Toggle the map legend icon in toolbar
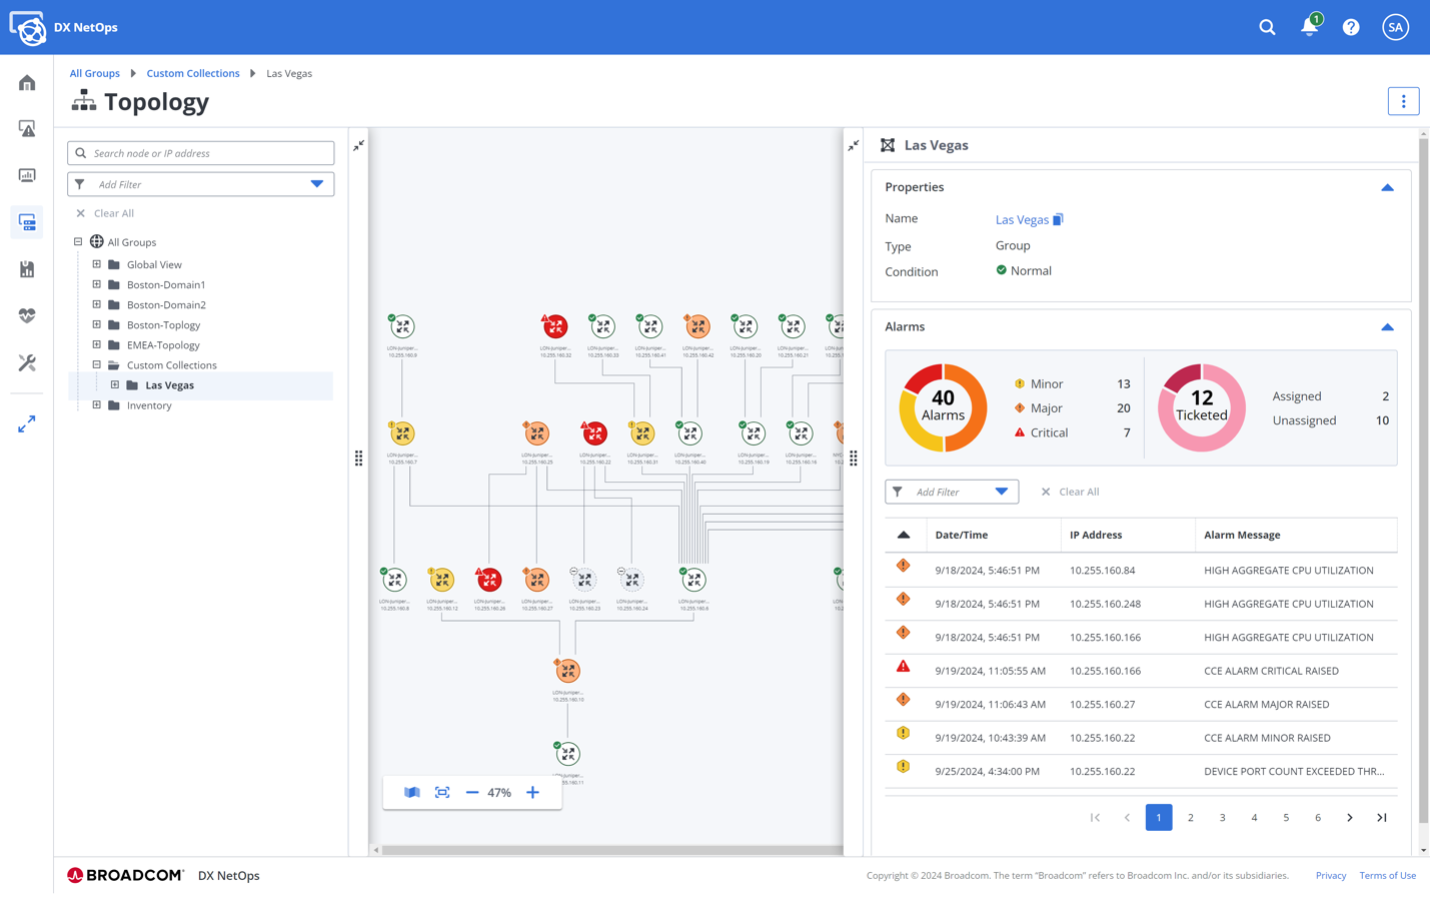Screen dimensions: 1430x898 pyautogui.click(x=412, y=792)
